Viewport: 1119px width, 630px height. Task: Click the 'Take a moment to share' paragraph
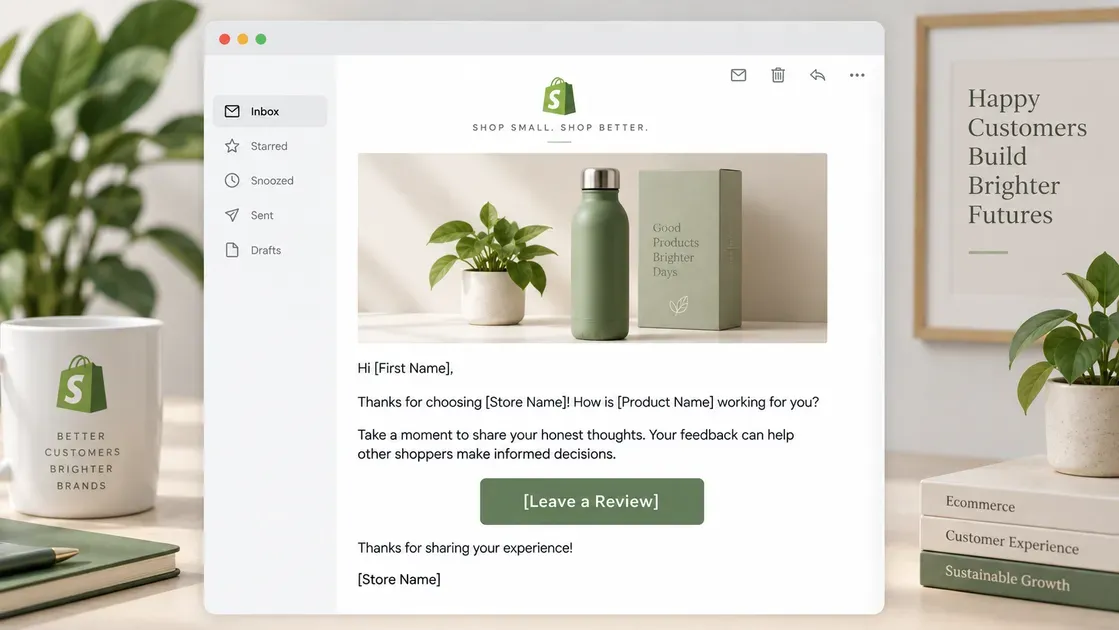coord(576,444)
